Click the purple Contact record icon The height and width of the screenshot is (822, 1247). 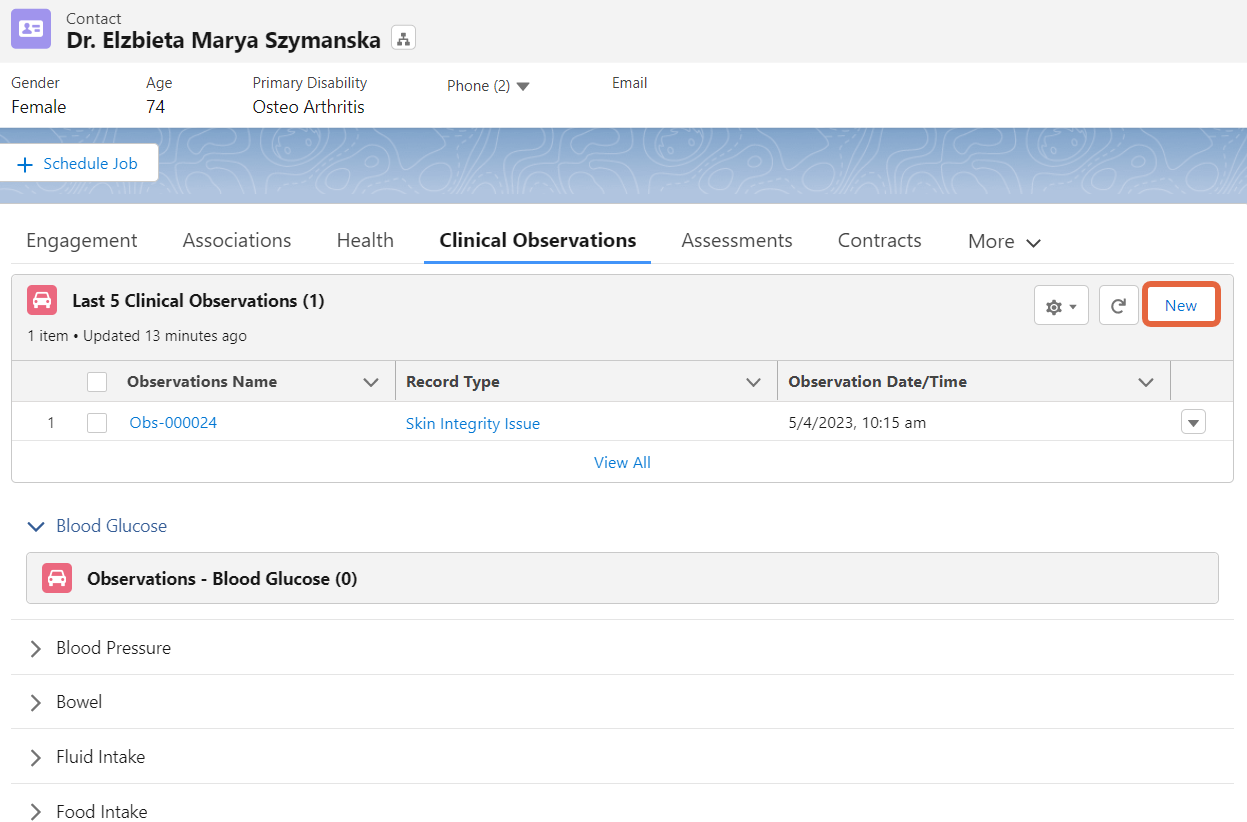click(31, 29)
